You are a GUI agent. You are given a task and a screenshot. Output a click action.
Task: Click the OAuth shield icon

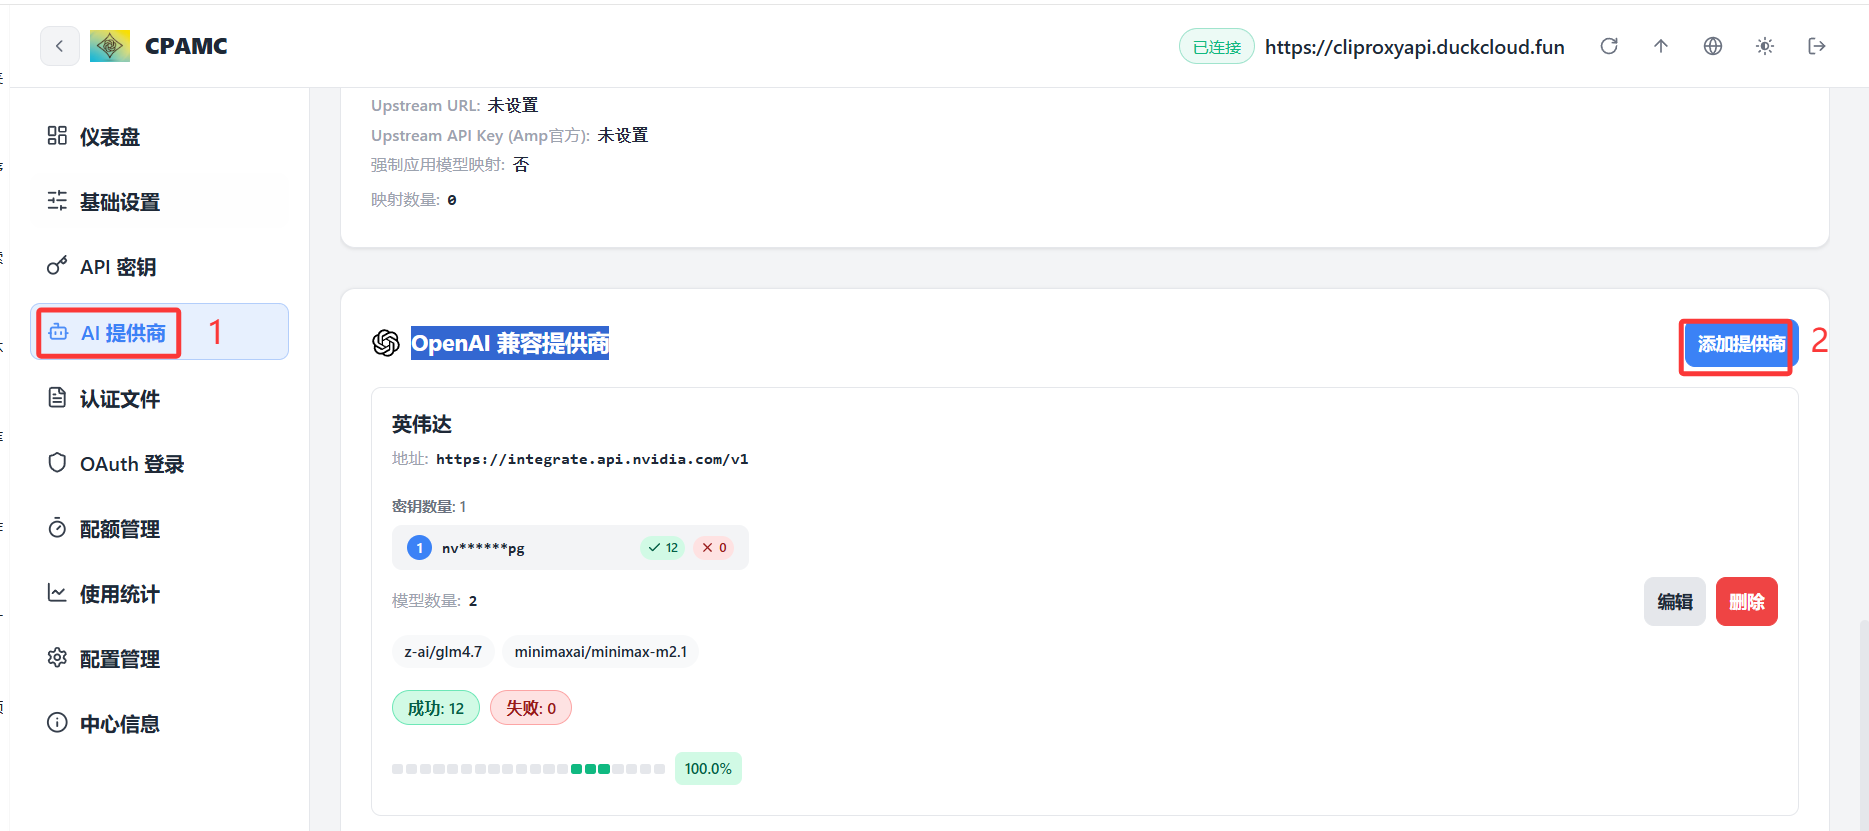57,463
